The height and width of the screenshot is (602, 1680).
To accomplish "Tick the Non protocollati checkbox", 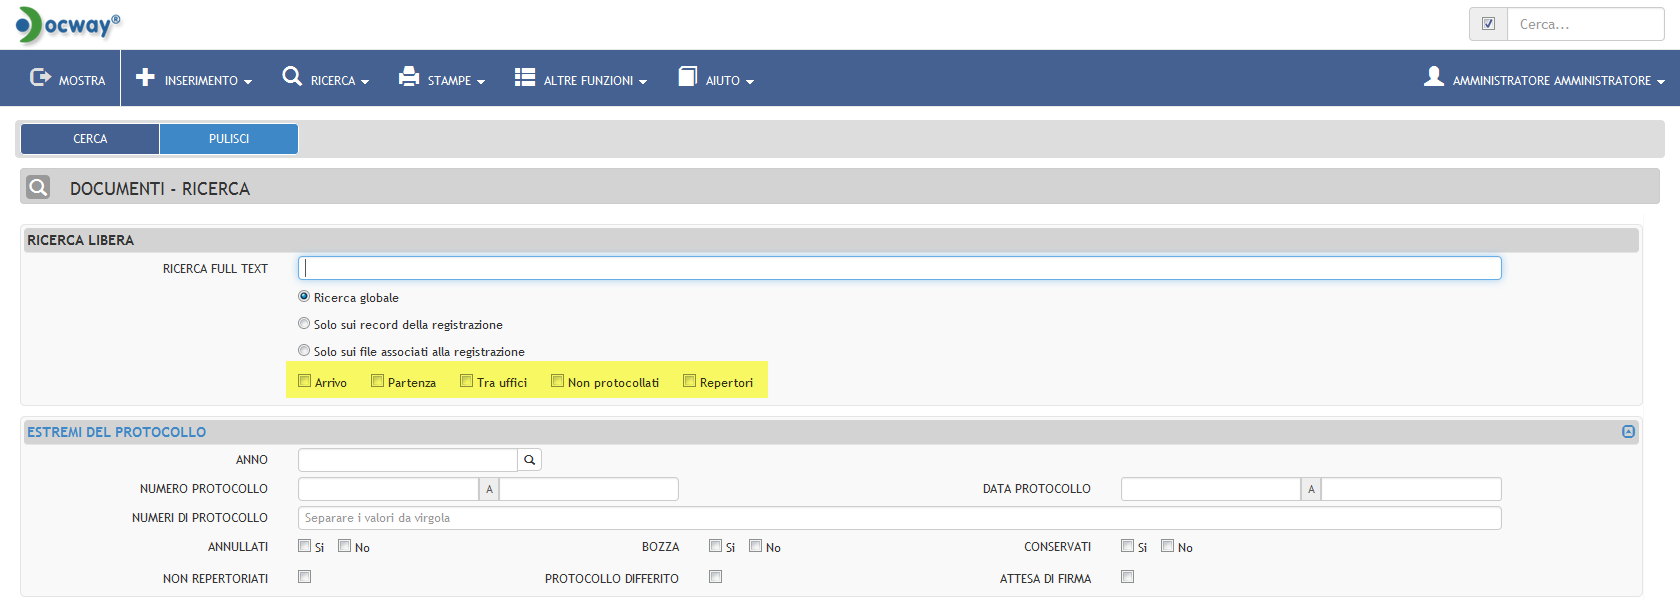I will pyautogui.click(x=558, y=381).
